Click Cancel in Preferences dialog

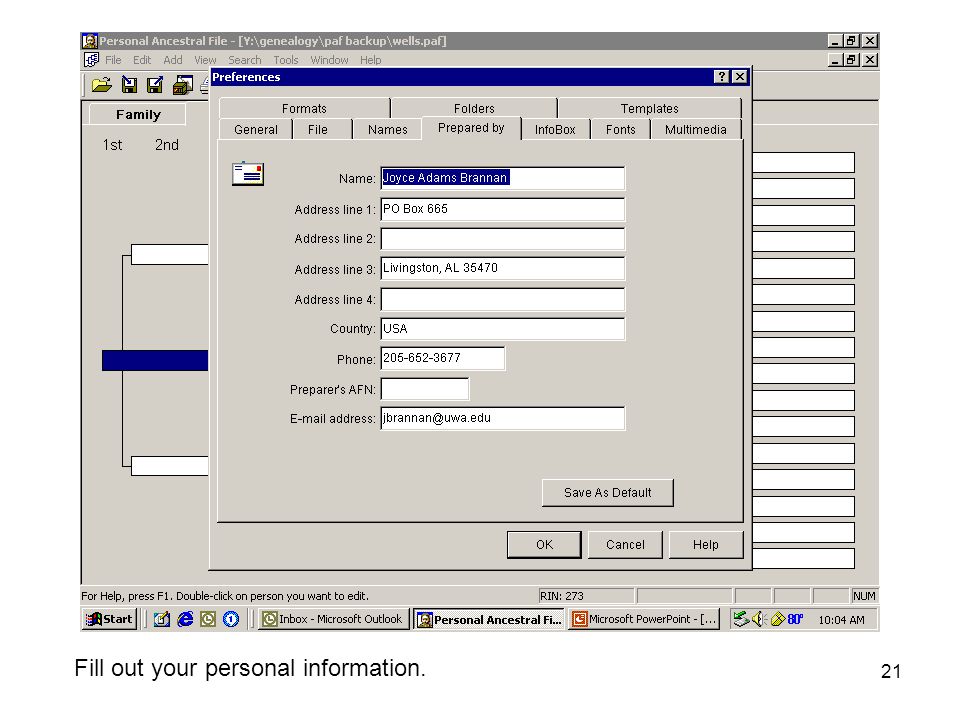pyautogui.click(x=625, y=544)
